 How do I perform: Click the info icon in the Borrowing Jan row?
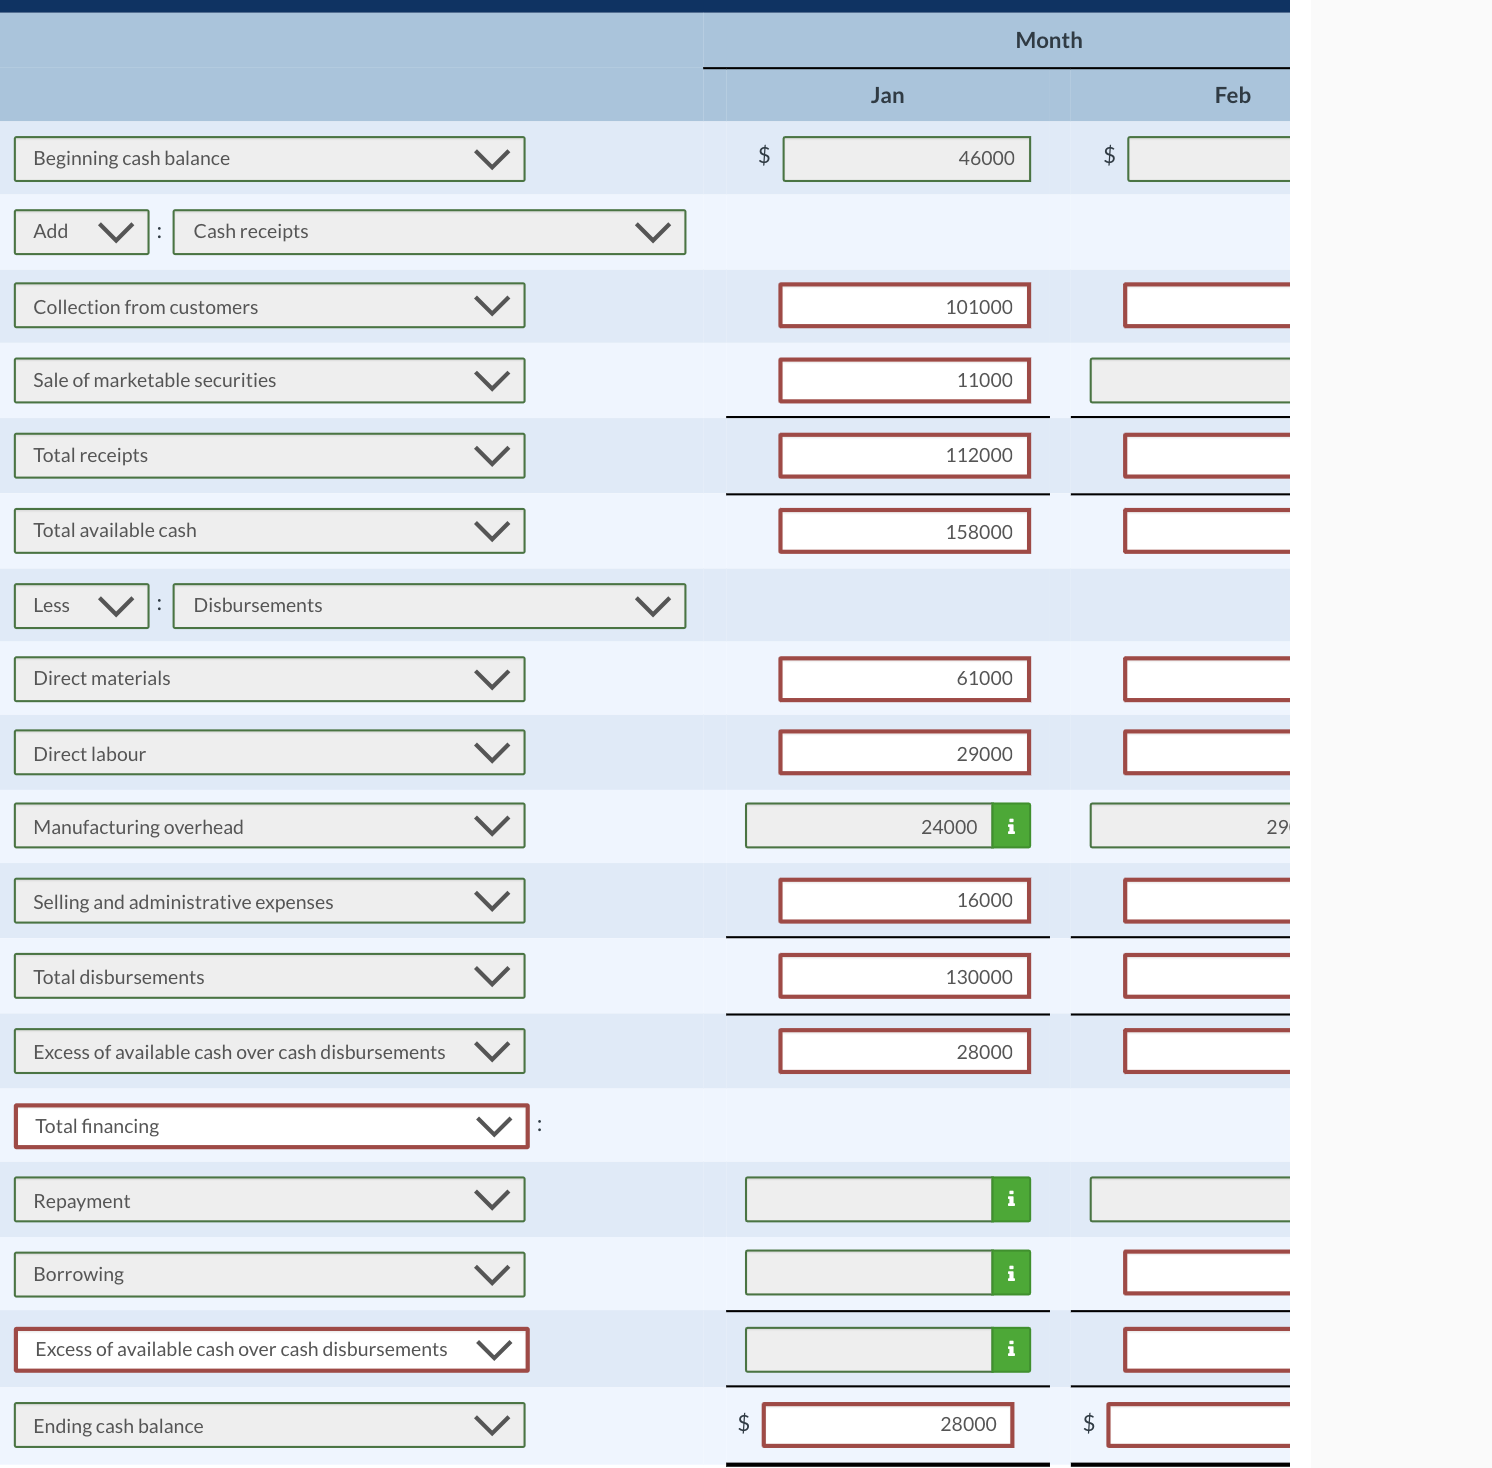click(x=1011, y=1273)
